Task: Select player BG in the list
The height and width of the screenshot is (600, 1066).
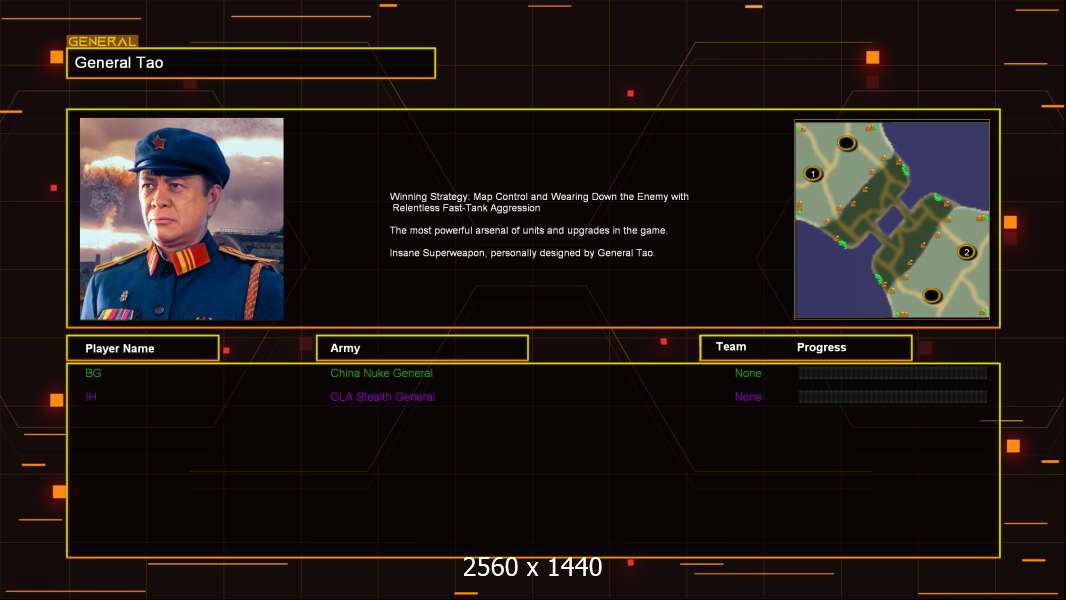Action: click(93, 373)
